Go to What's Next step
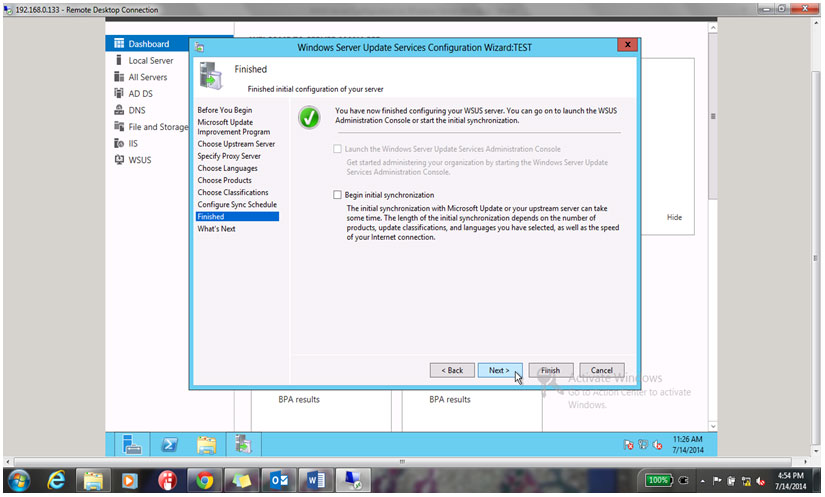825x497 pixels. pyautogui.click(x=216, y=229)
